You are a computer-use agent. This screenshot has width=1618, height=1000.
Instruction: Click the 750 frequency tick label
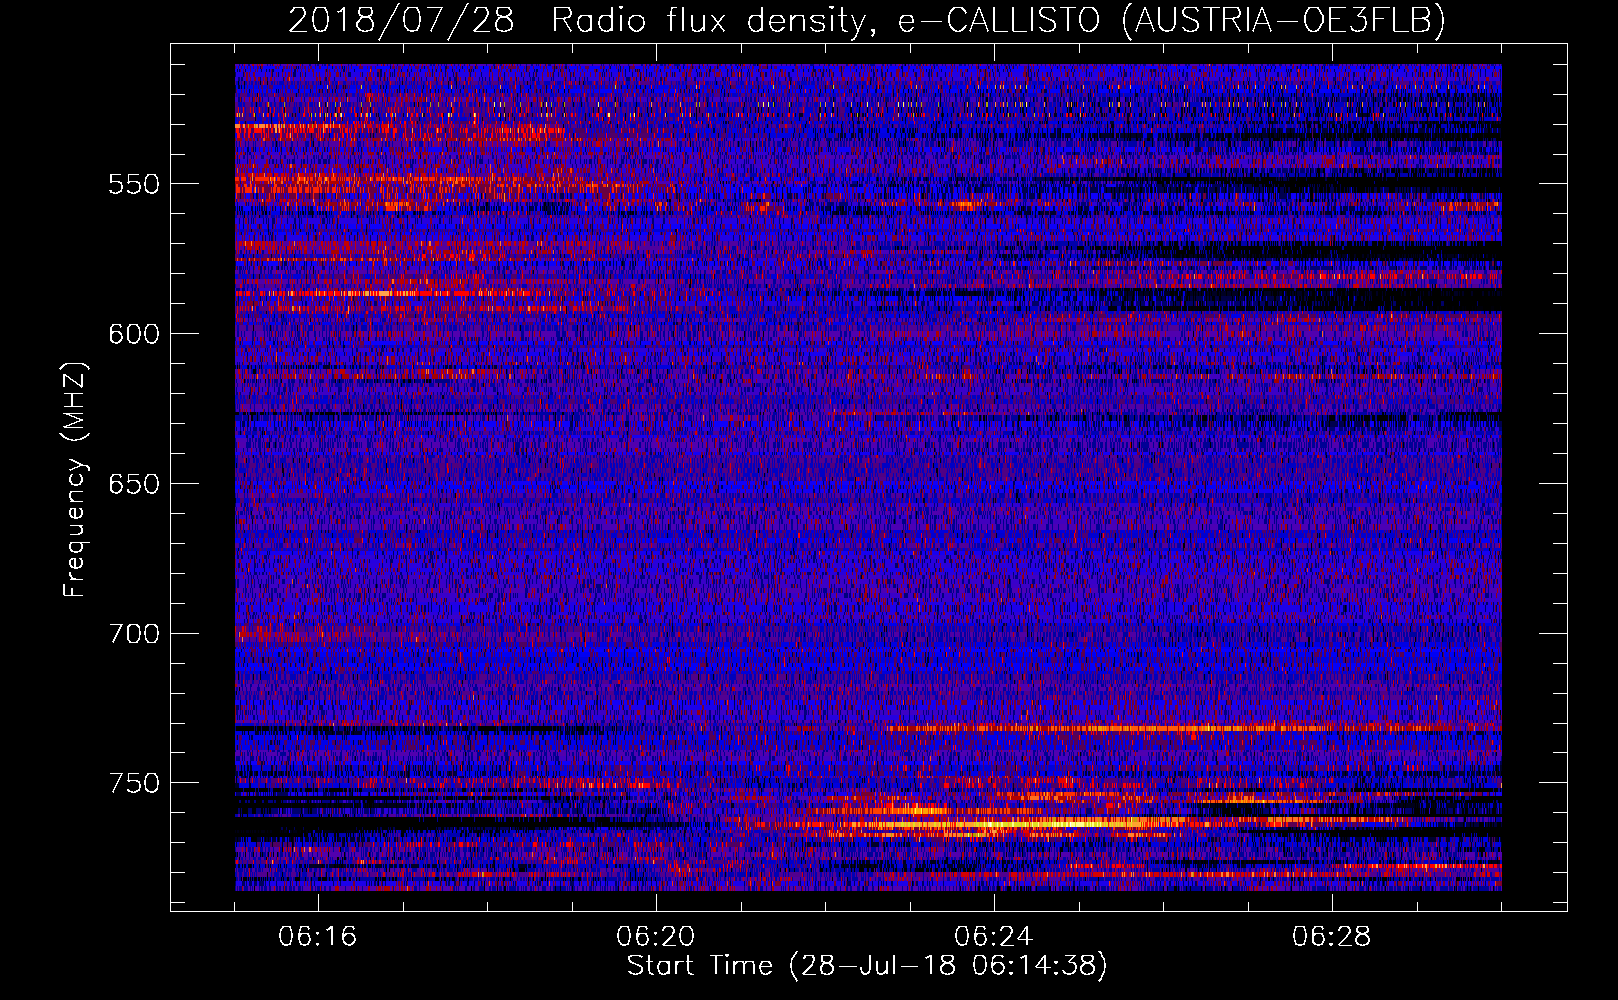[134, 783]
